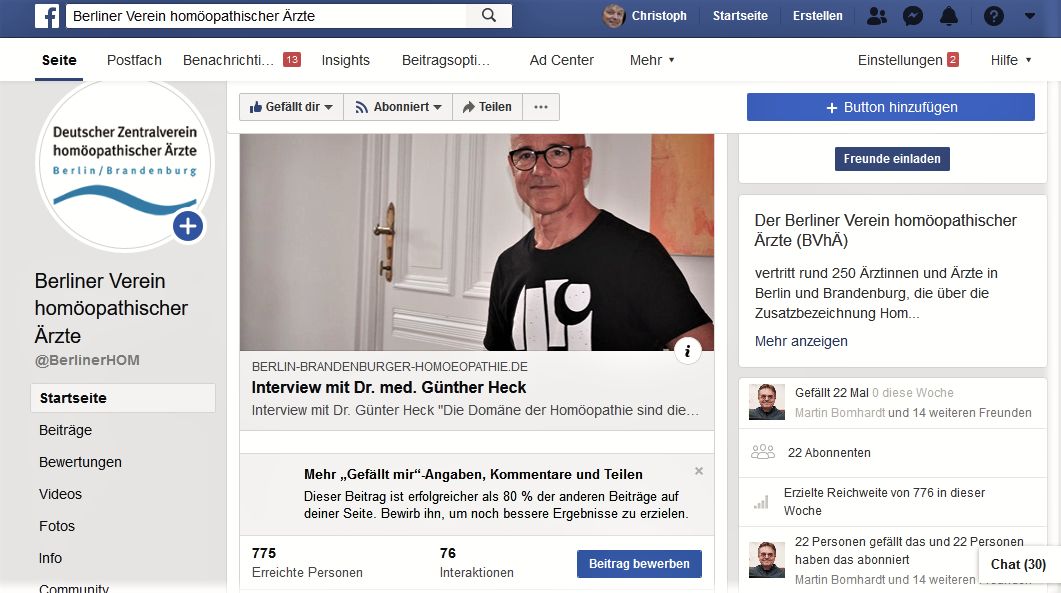This screenshot has height=593, width=1061.
Task: Click Erzielte Reichweite von 776 text
Action: pyautogui.click(x=884, y=502)
